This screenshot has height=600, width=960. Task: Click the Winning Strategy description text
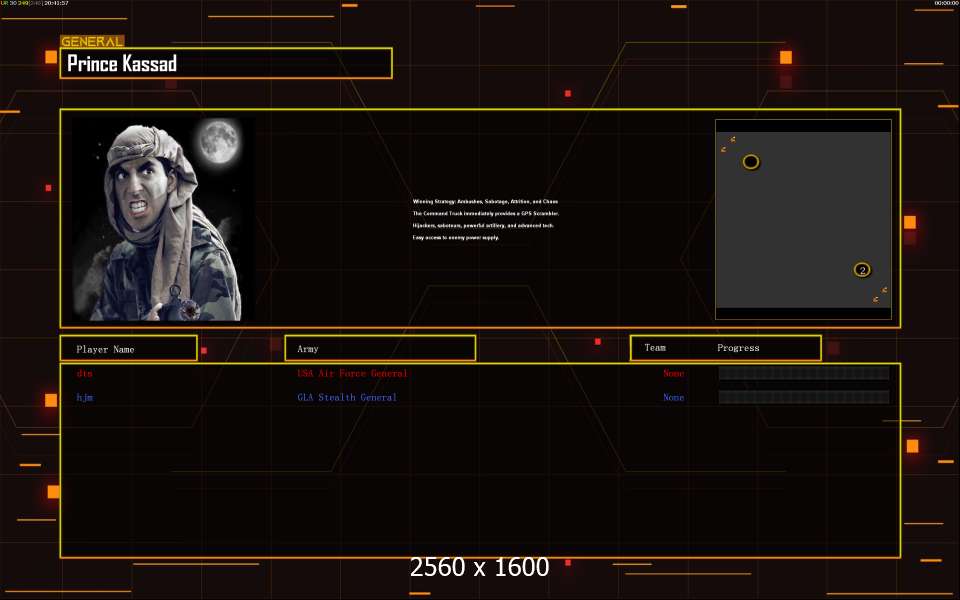[x=485, y=219]
